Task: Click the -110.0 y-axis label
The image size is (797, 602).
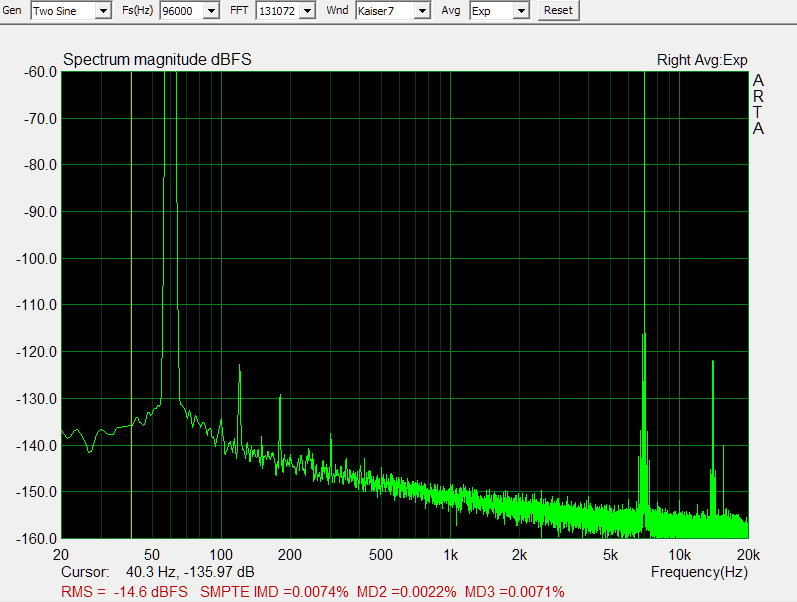Action: click(37, 305)
